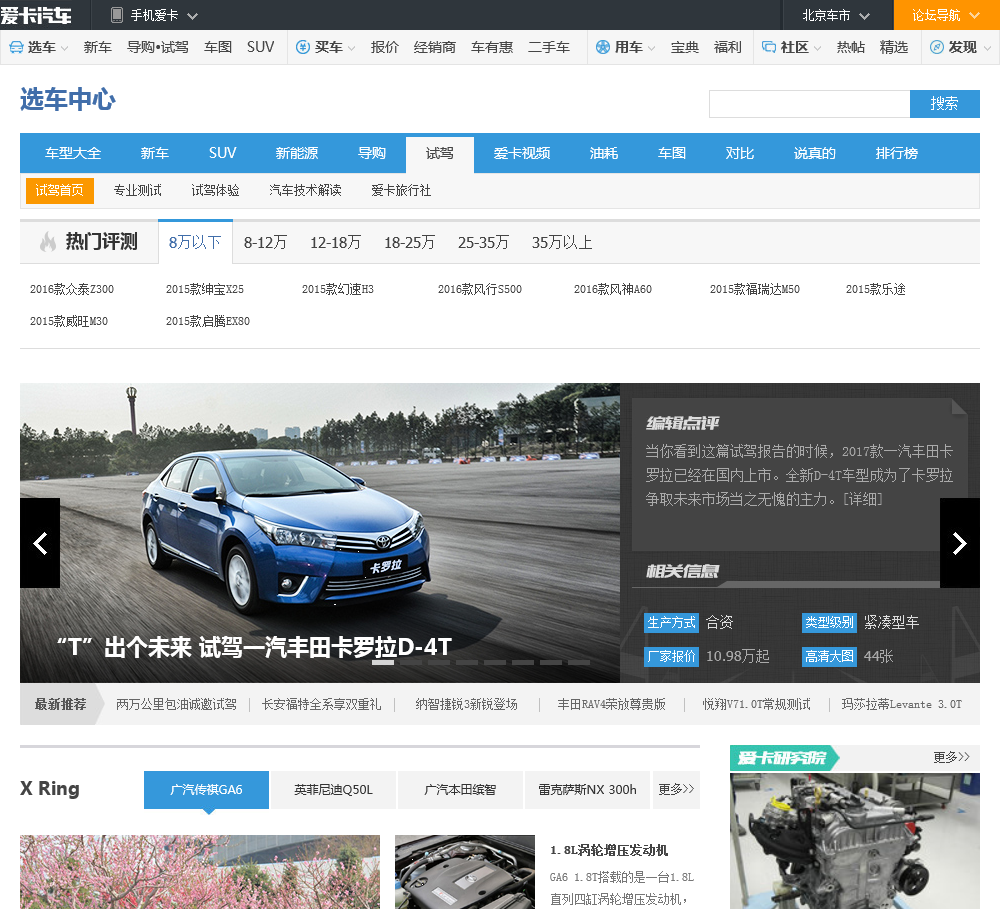The width and height of the screenshot is (1000, 909).
Task: Go to previous slide with left arrow
Action: (x=40, y=543)
